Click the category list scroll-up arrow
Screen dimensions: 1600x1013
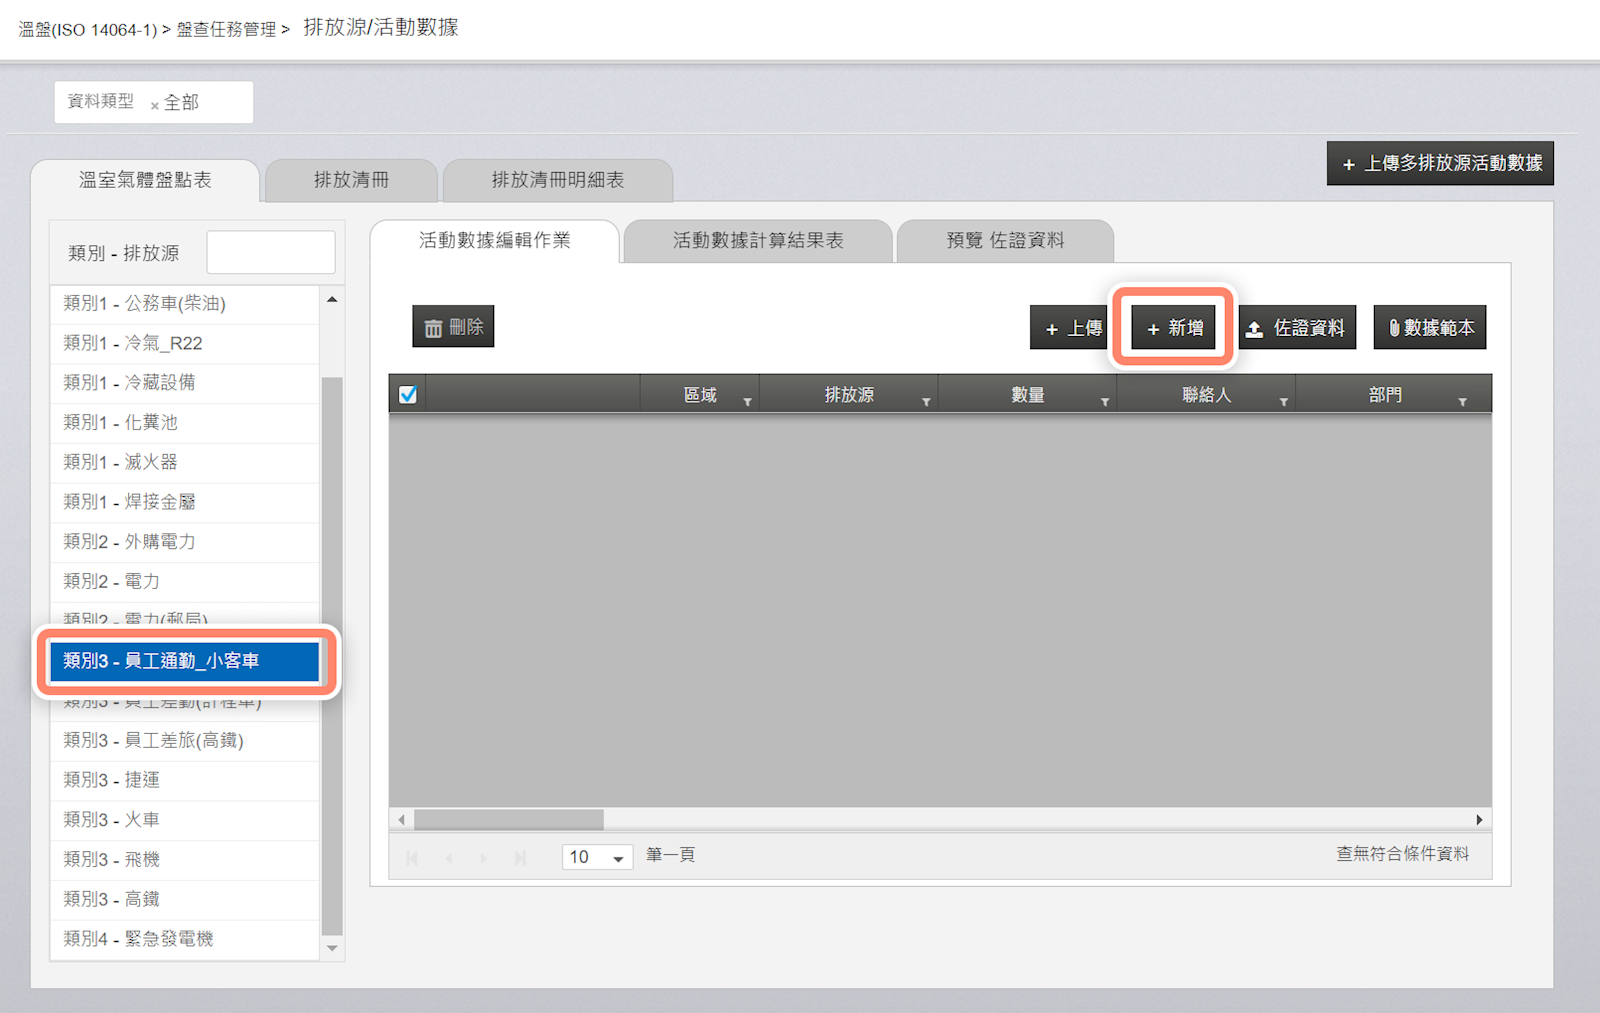(332, 299)
